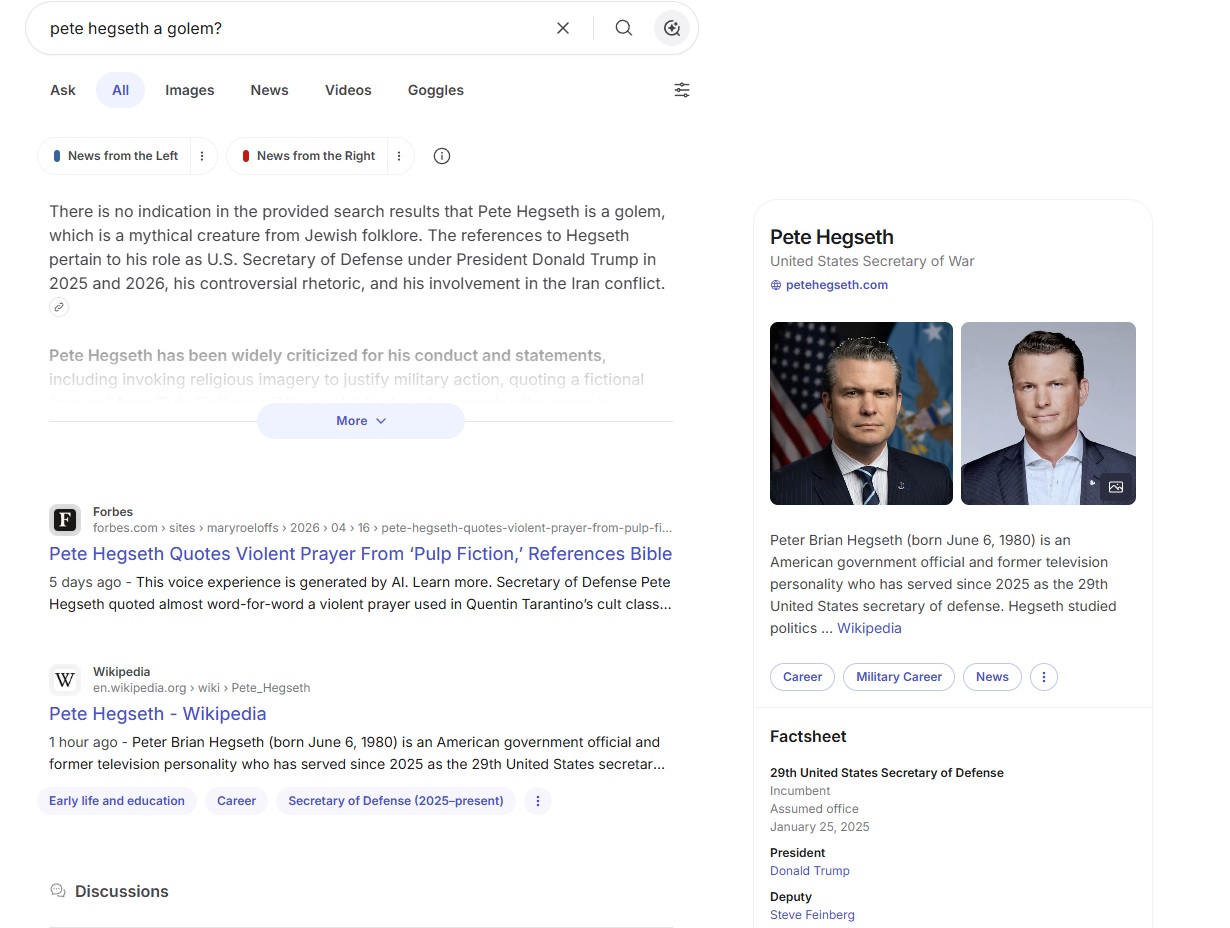This screenshot has height=928, width=1230.
Task: Open more options dots beside News chip in infobox
Action: coord(1044,677)
